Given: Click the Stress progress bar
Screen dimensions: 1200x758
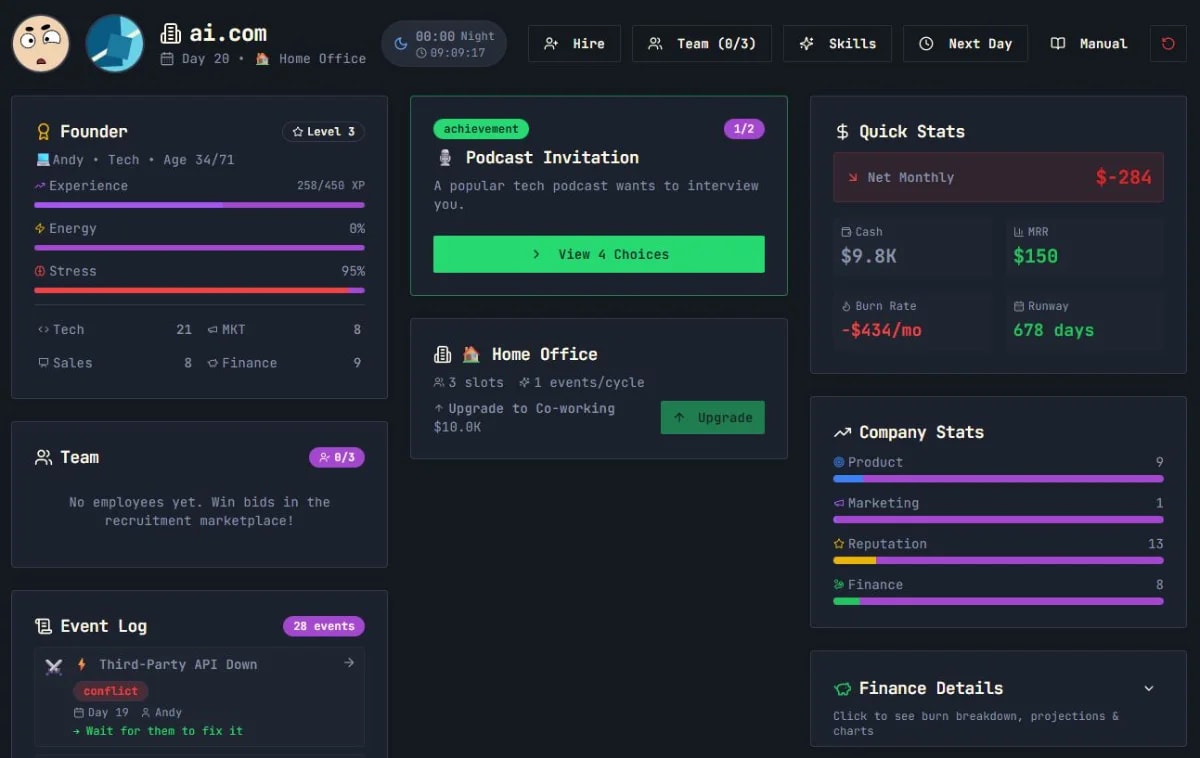Looking at the screenshot, I should [x=199, y=290].
